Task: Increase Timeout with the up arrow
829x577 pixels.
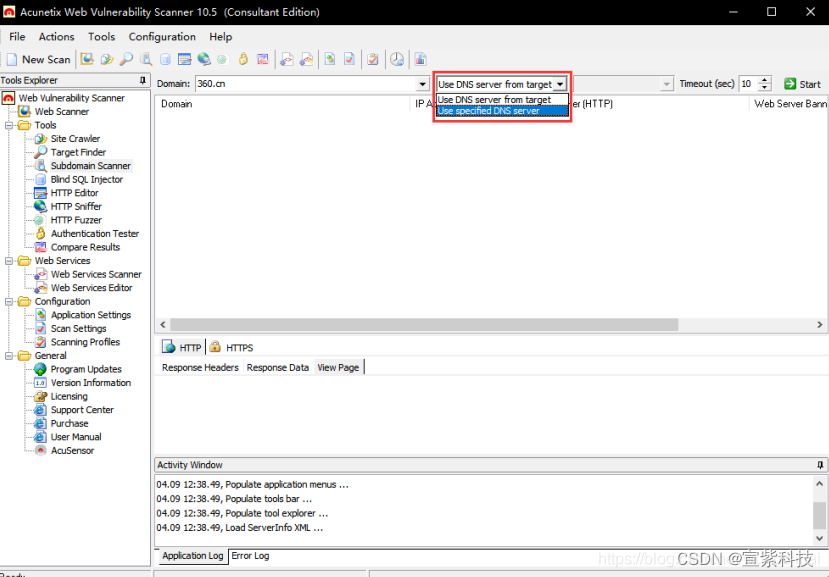Action: coord(764,80)
